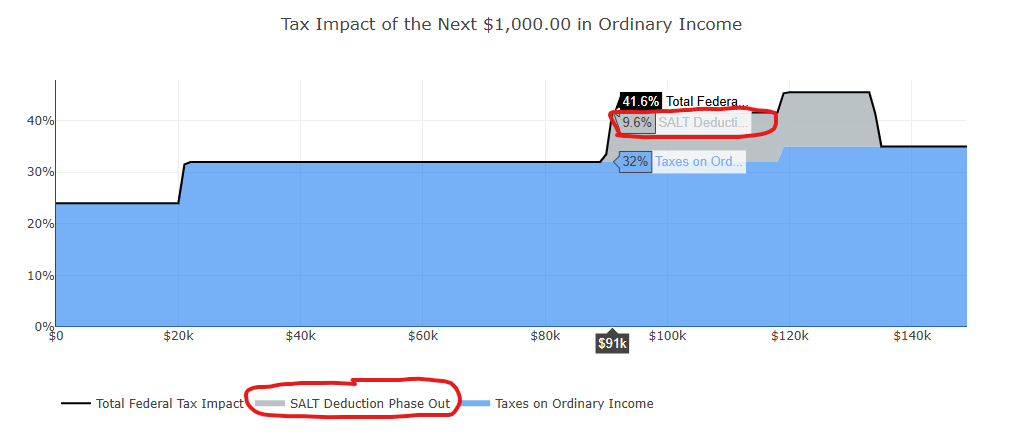Click the $0 x-axis origin label

pyautogui.click(x=56, y=336)
